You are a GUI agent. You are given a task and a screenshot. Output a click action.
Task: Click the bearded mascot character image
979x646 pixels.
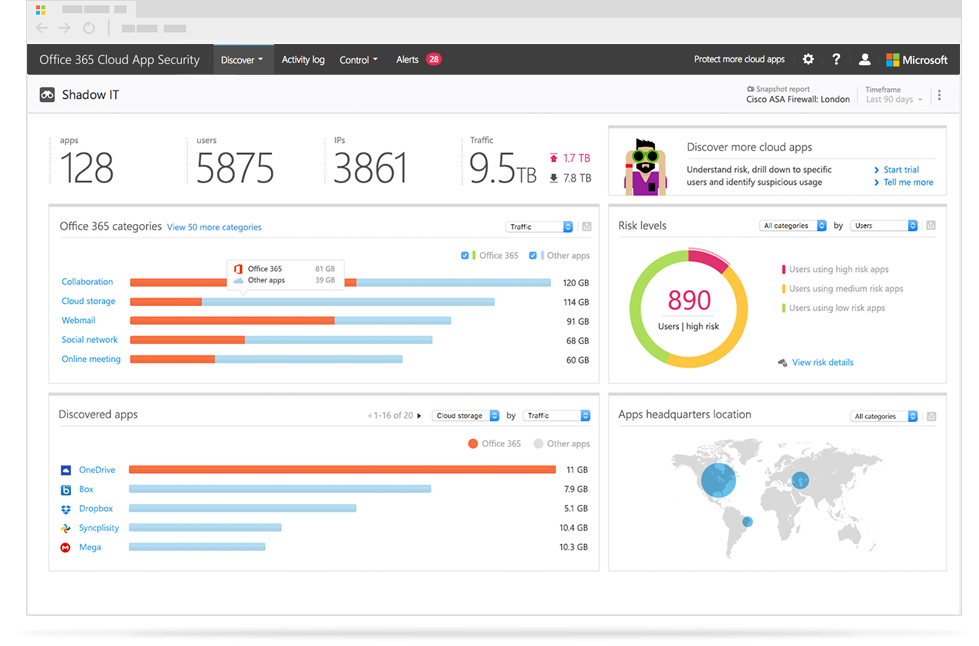point(646,167)
